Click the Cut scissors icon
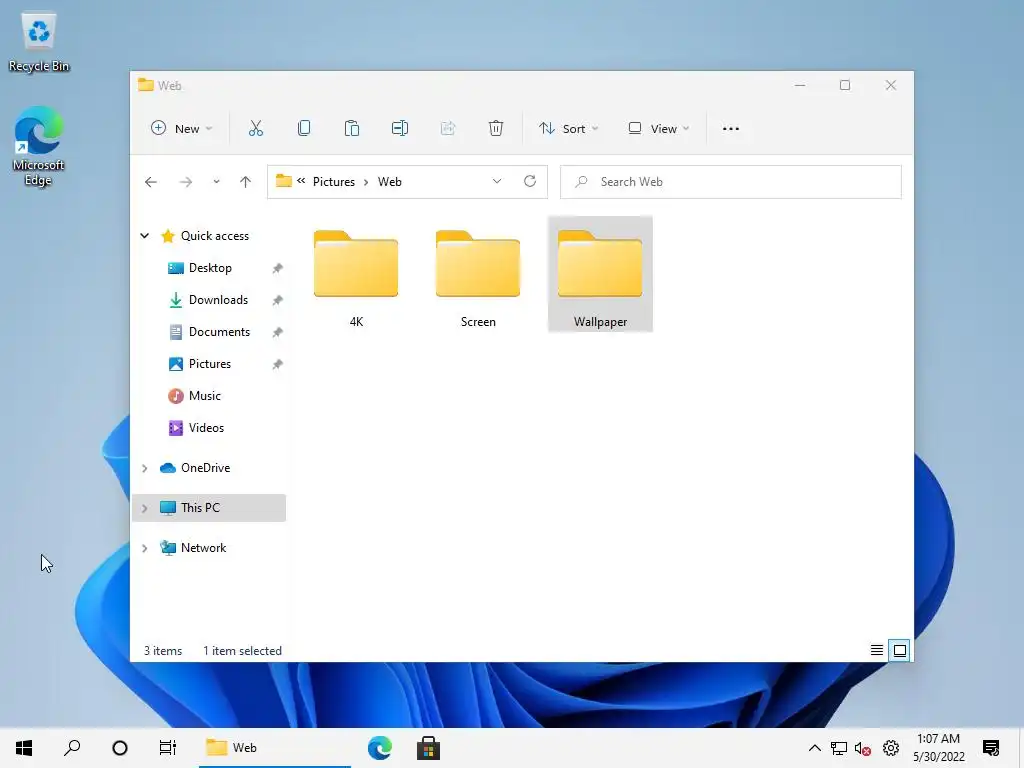The height and width of the screenshot is (768, 1024). [255, 129]
